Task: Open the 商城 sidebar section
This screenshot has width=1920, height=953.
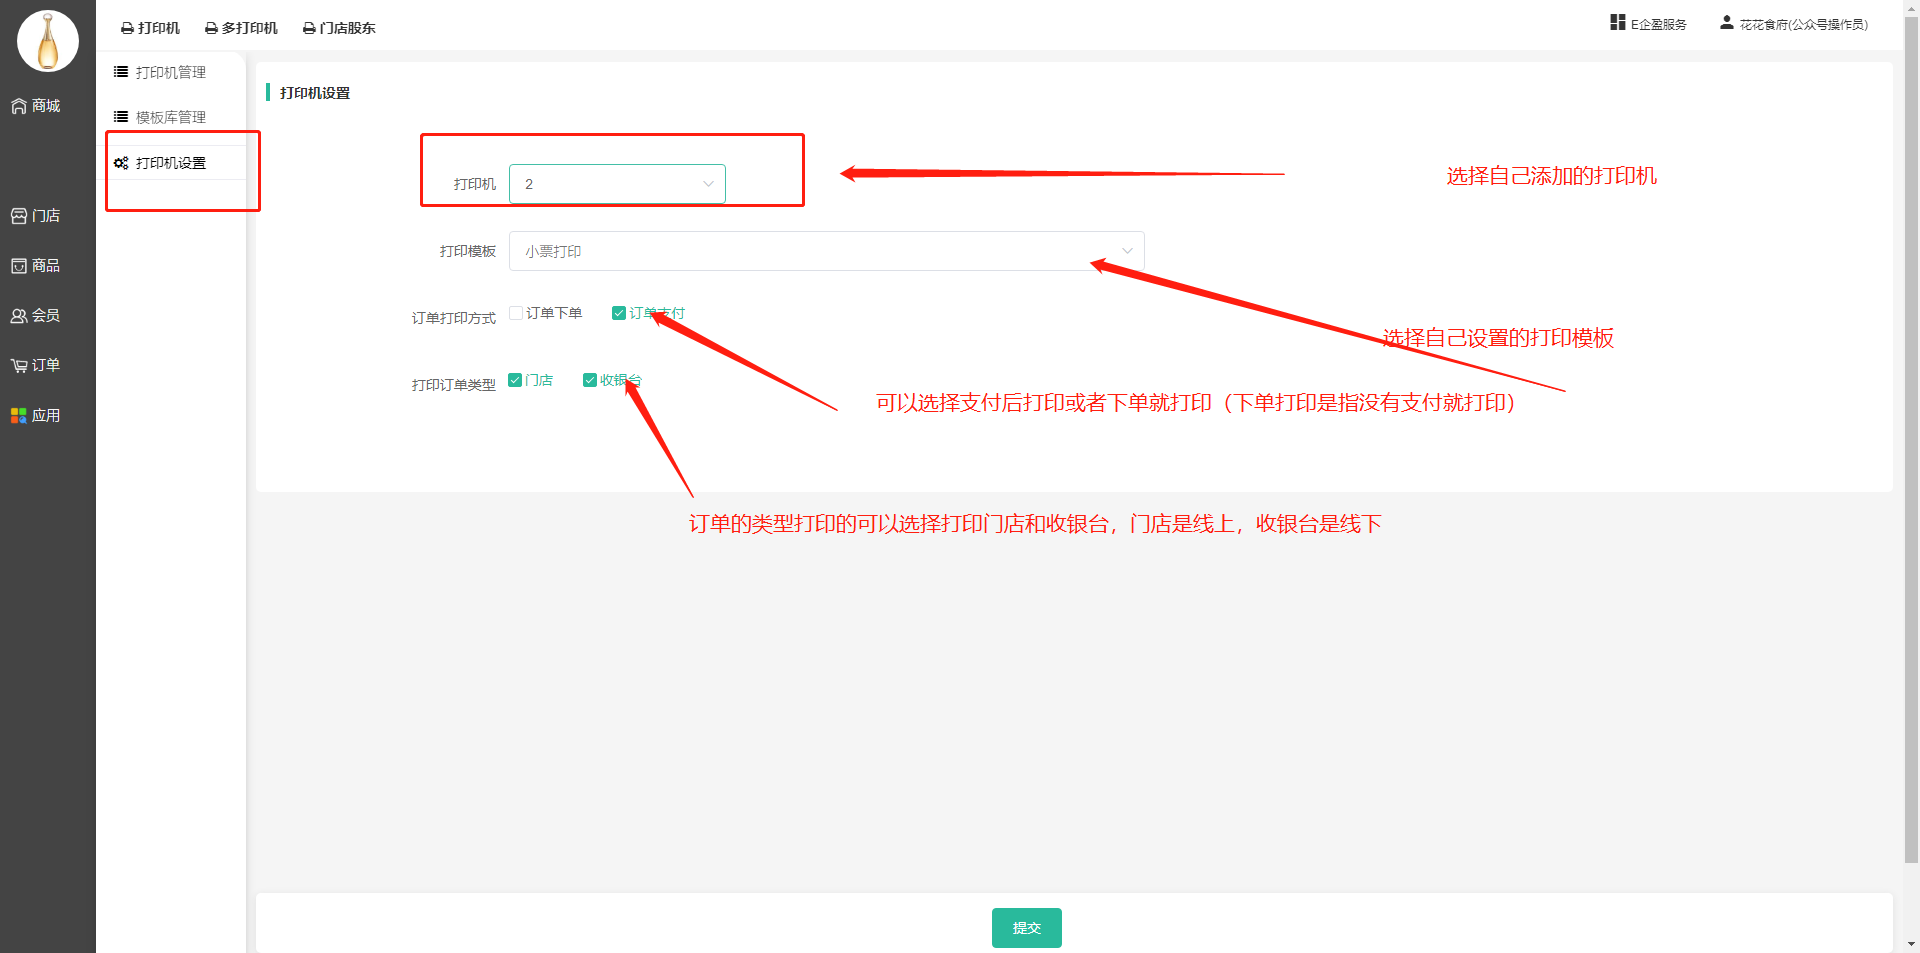Action: pos(36,106)
